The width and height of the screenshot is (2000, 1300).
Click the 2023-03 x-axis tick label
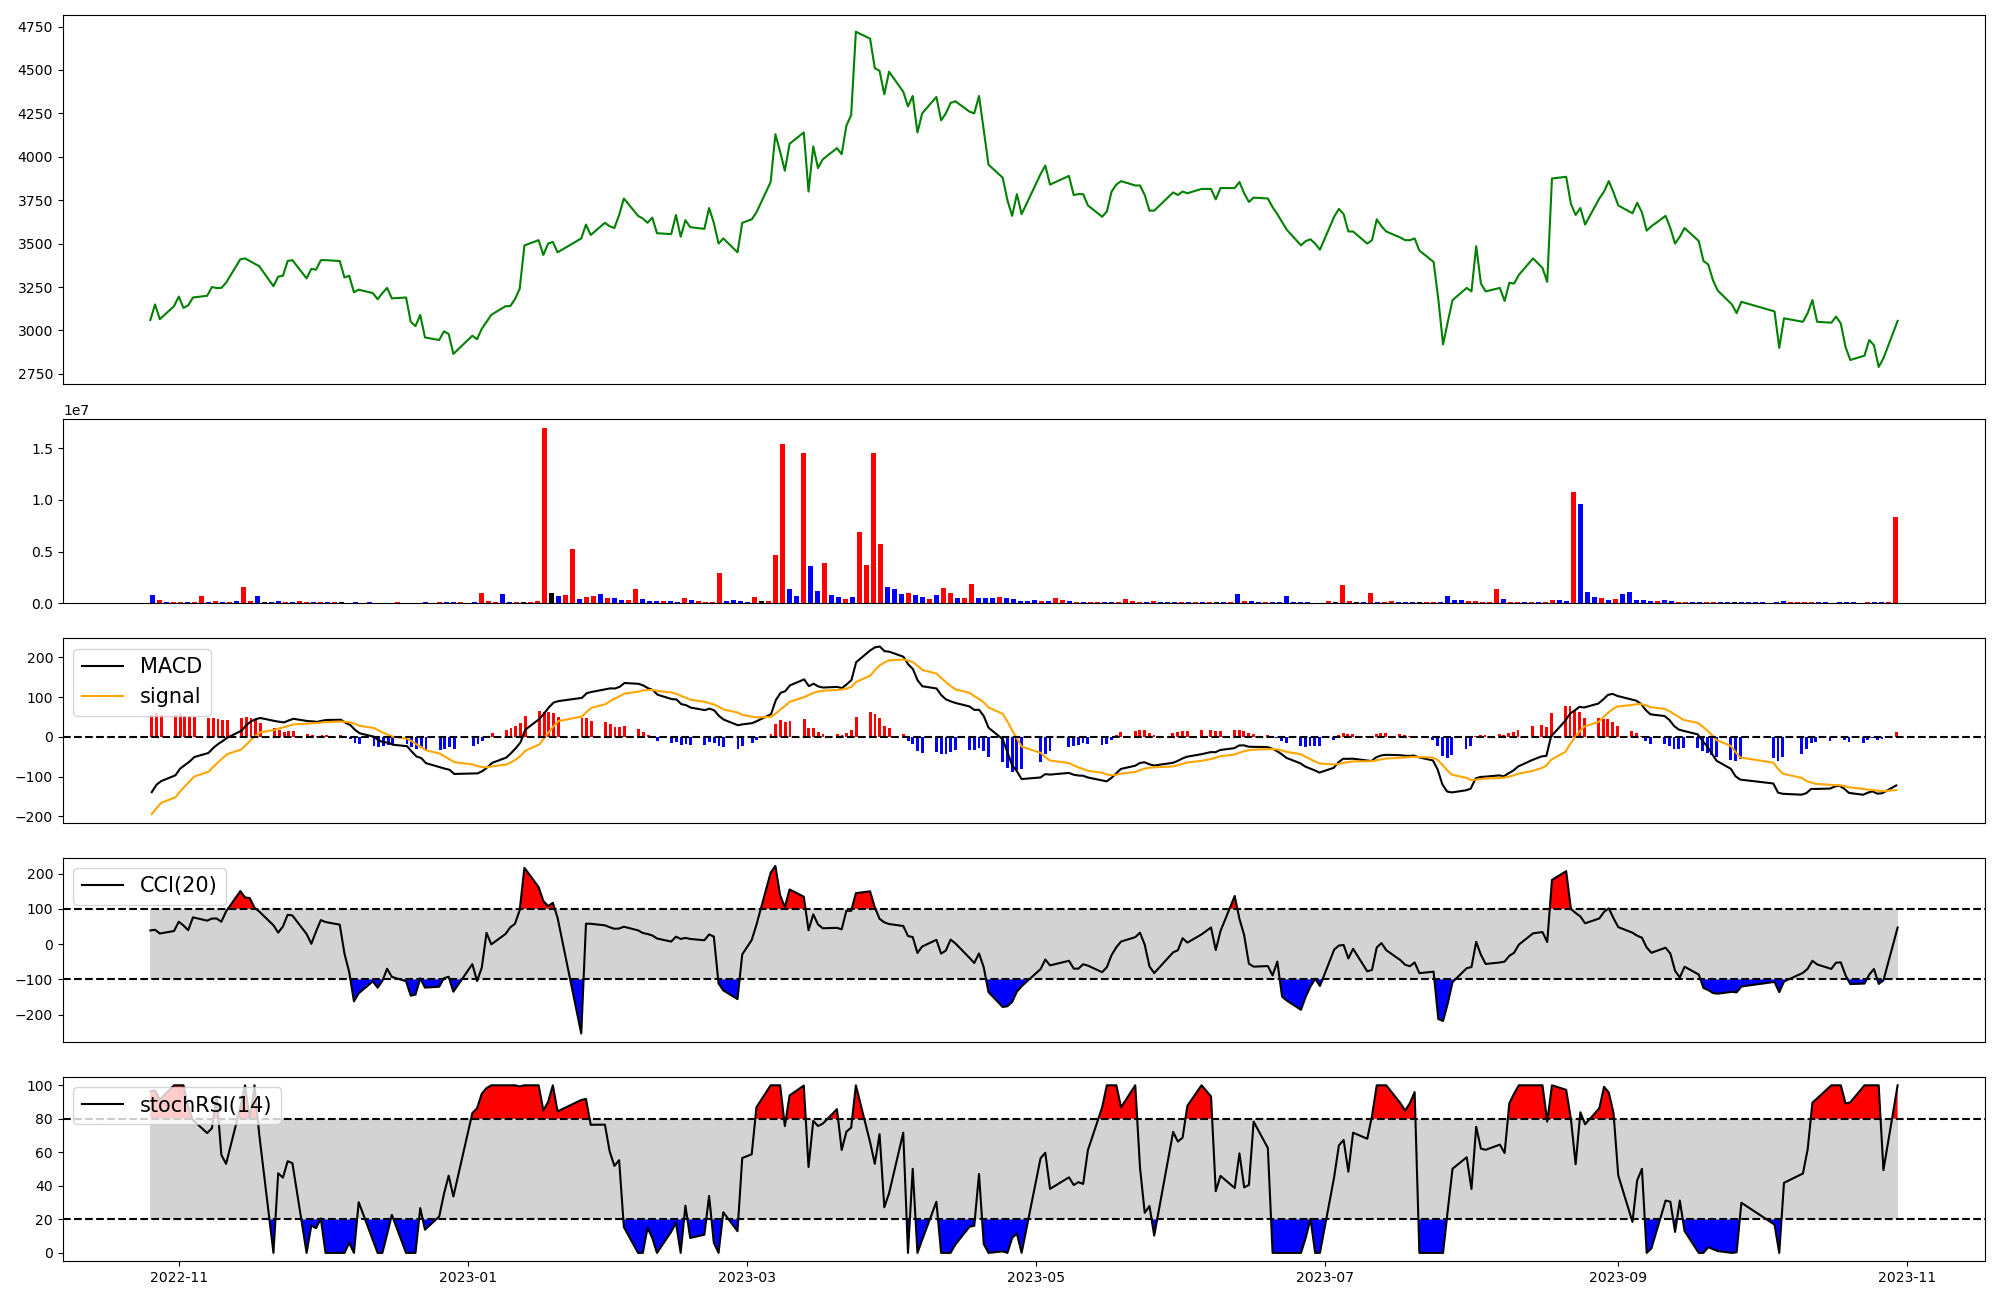(x=747, y=1277)
